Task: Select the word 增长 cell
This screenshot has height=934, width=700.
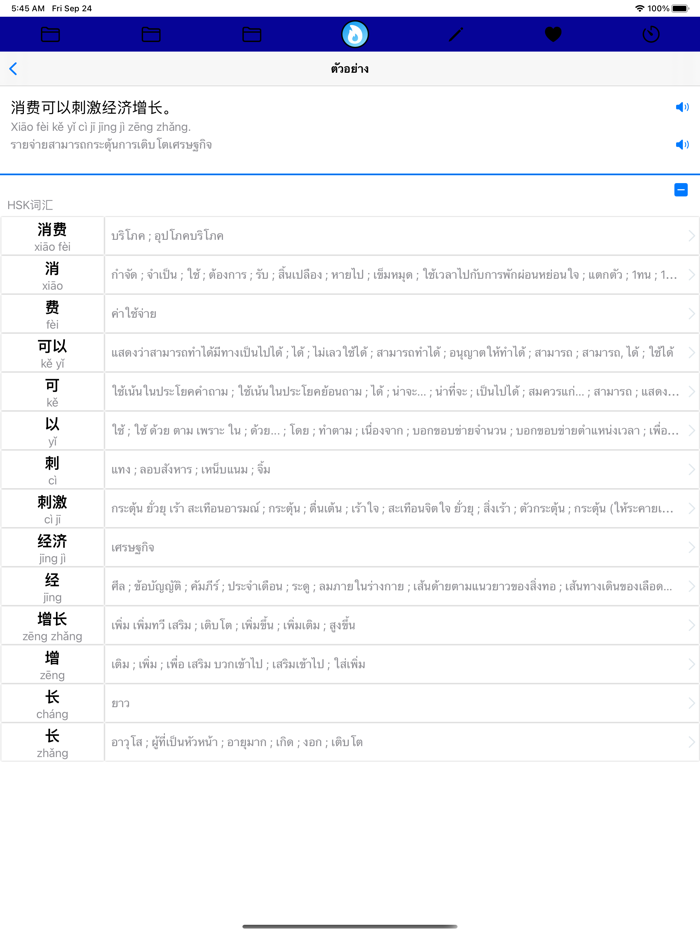Action: (x=52, y=625)
